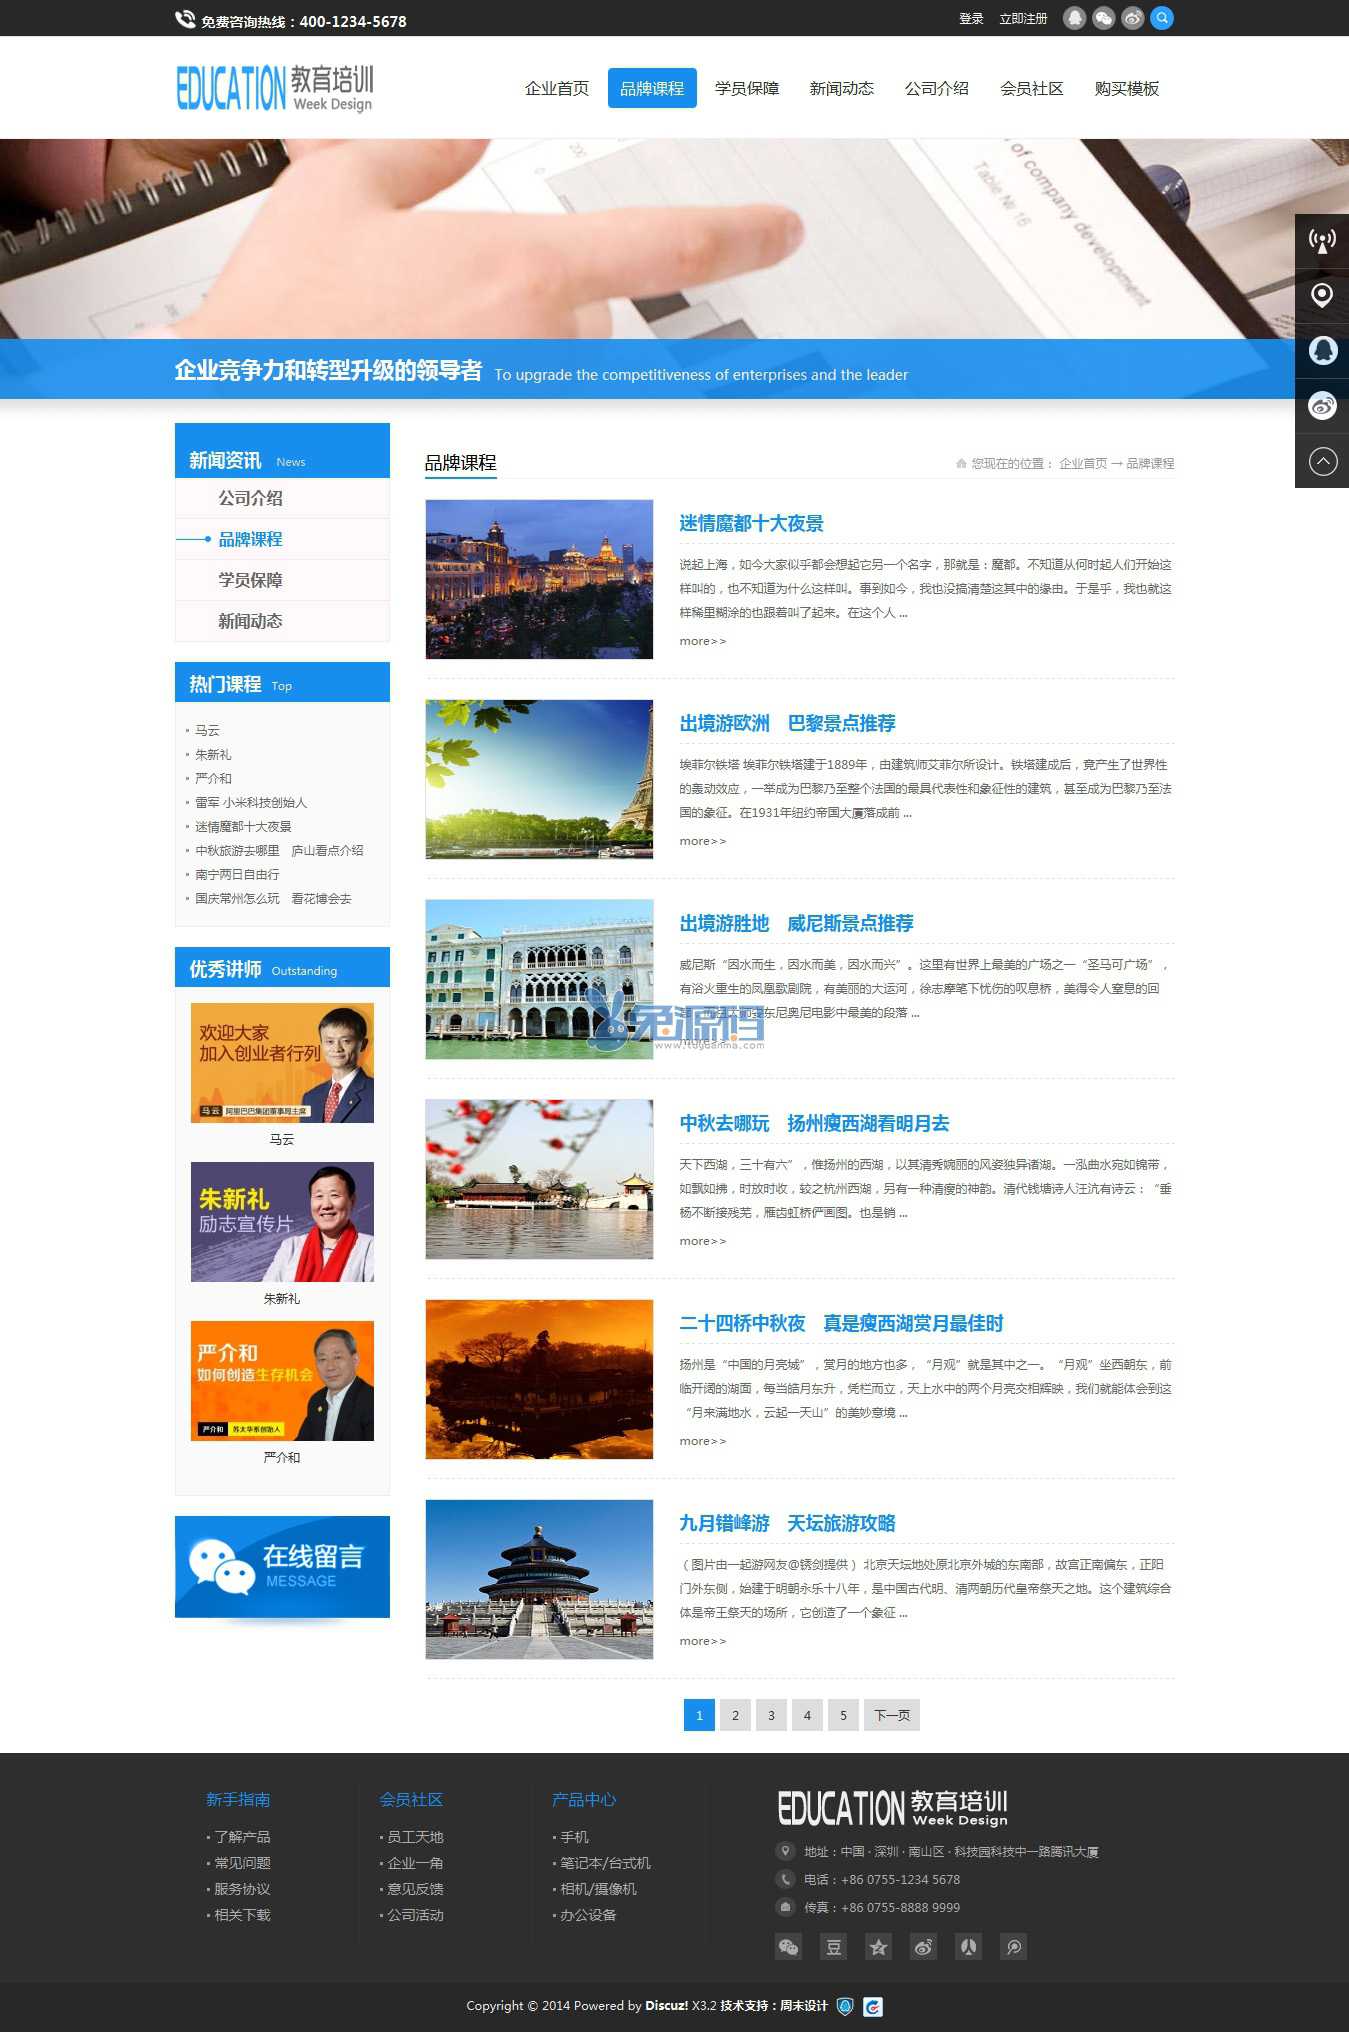
Task: Click the QQ penguin icon in top bar
Action: [x=1074, y=19]
